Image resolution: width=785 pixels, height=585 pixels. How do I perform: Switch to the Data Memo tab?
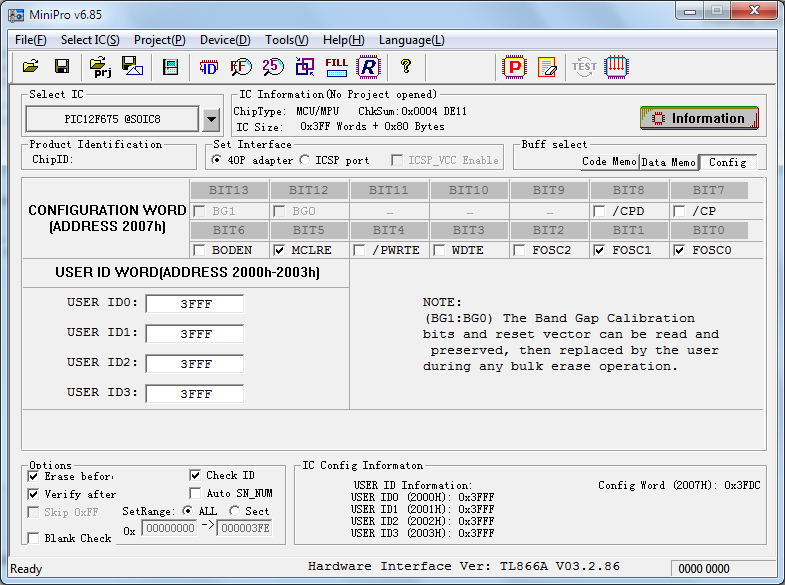(x=668, y=162)
